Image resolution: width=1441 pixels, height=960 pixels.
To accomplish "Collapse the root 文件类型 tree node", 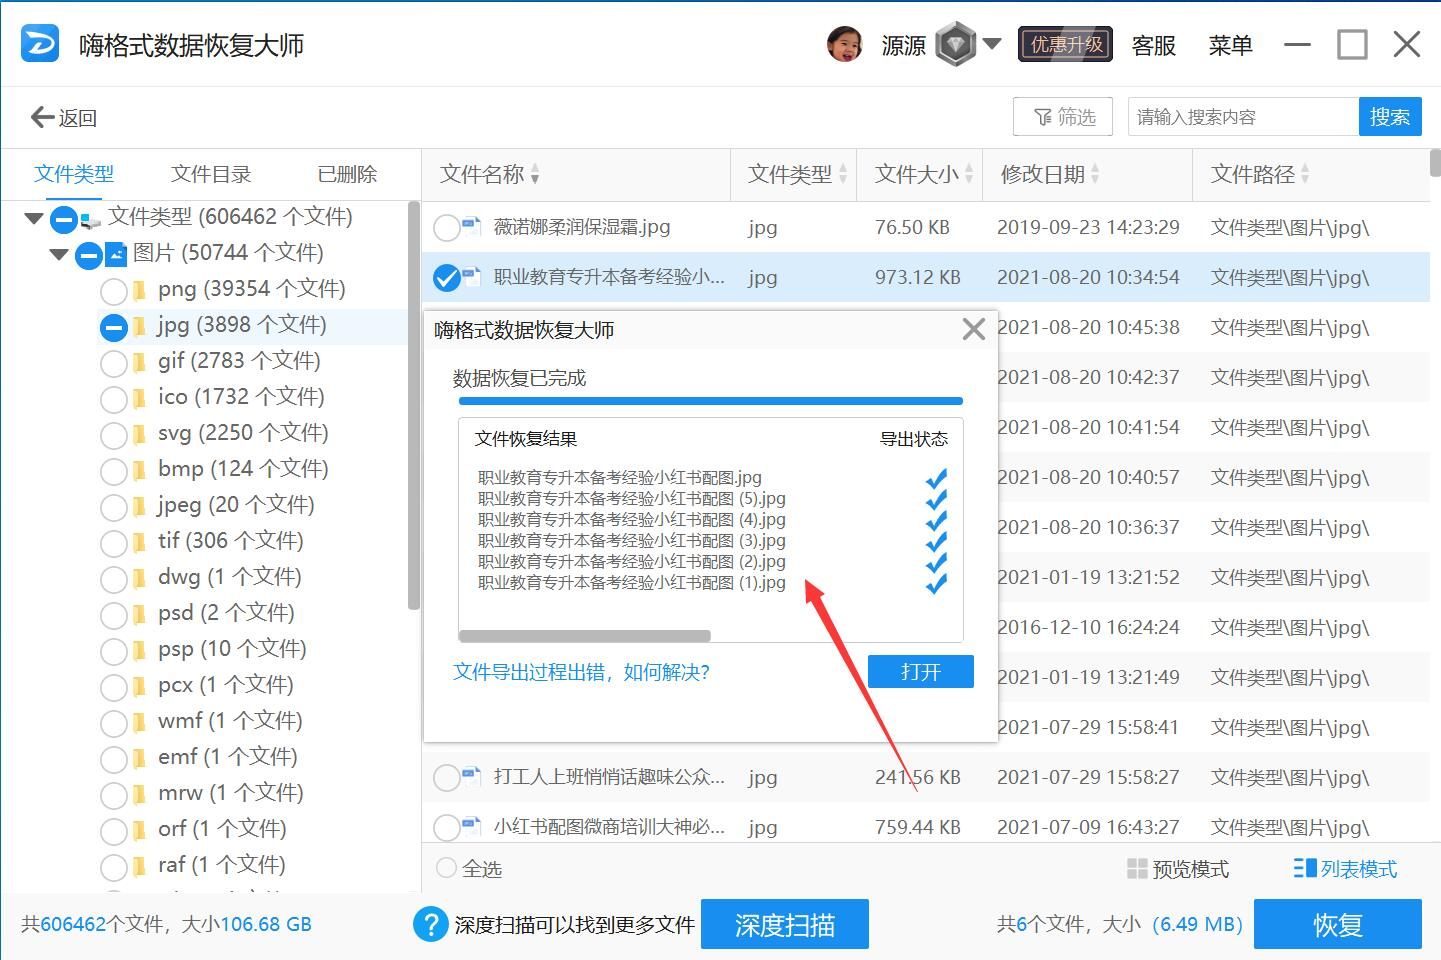I will (x=33, y=219).
